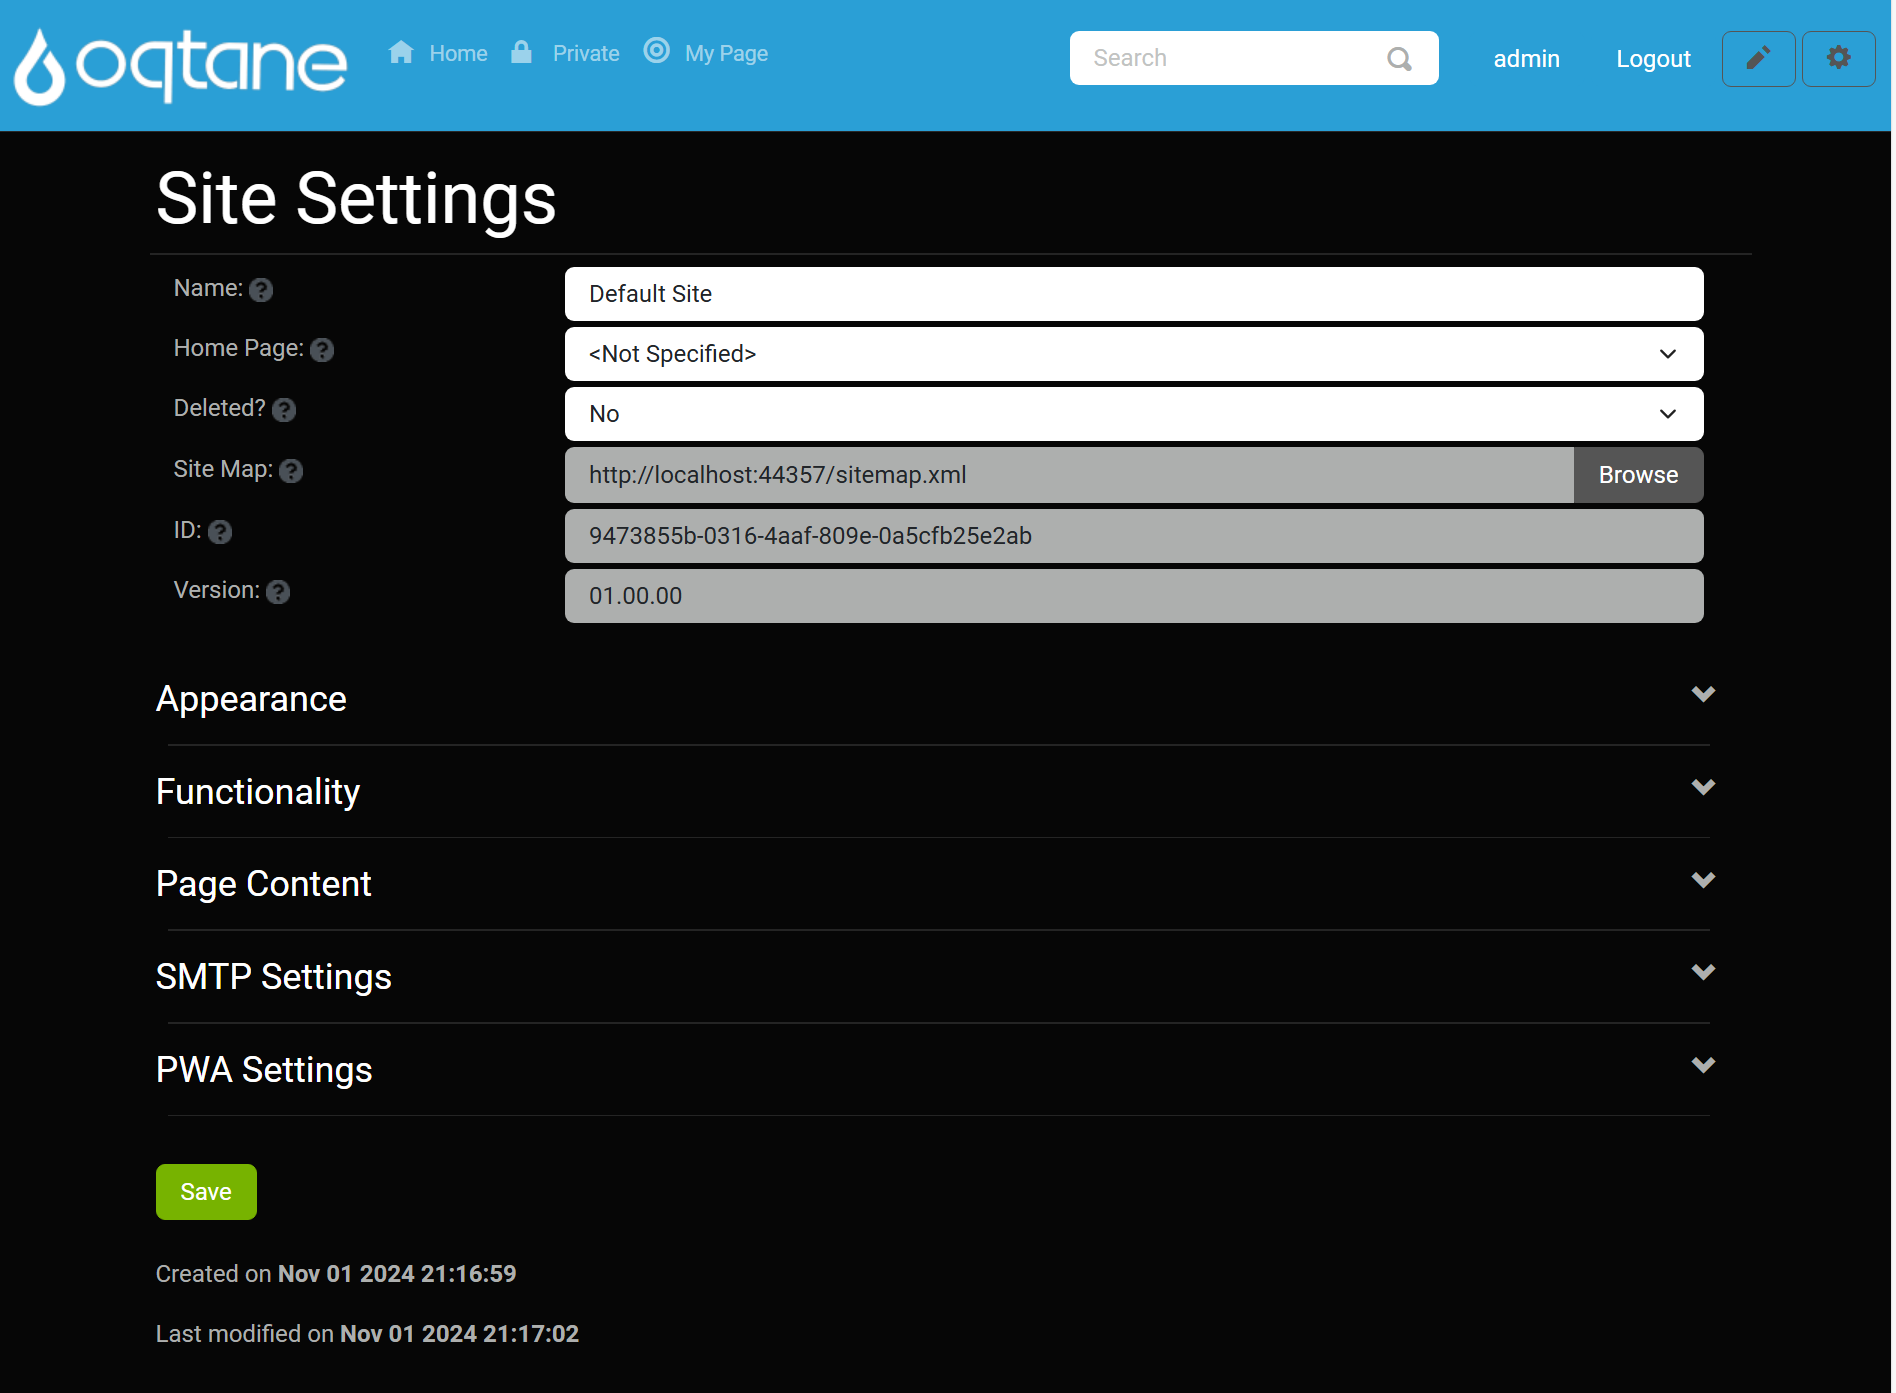Show help for Site Map field
The height and width of the screenshot is (1393, 1896).
click(291, 471)
